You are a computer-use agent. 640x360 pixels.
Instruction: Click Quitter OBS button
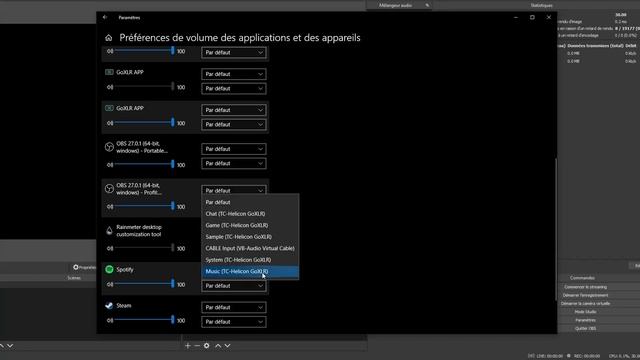coord(585,328)
